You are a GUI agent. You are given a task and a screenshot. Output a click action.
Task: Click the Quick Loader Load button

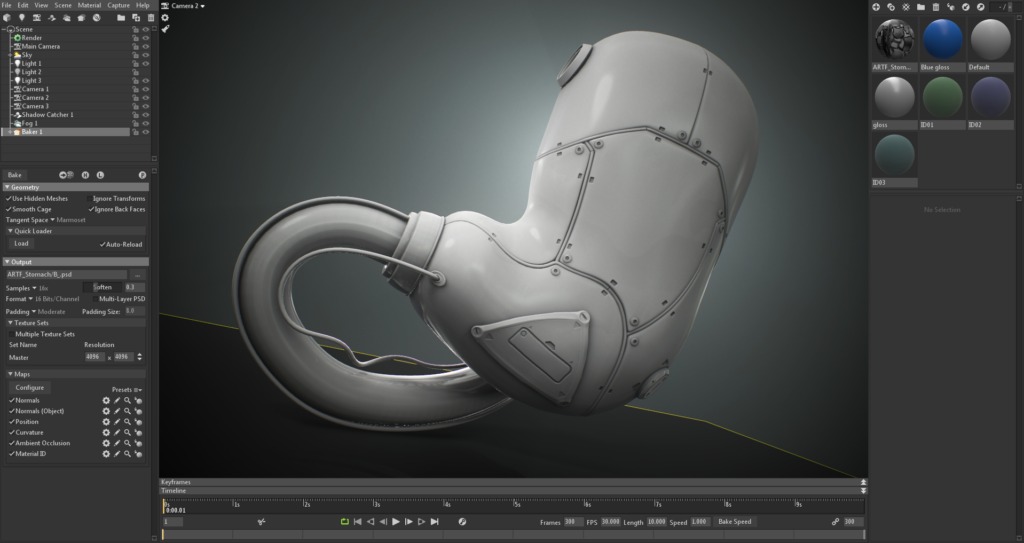21,244
